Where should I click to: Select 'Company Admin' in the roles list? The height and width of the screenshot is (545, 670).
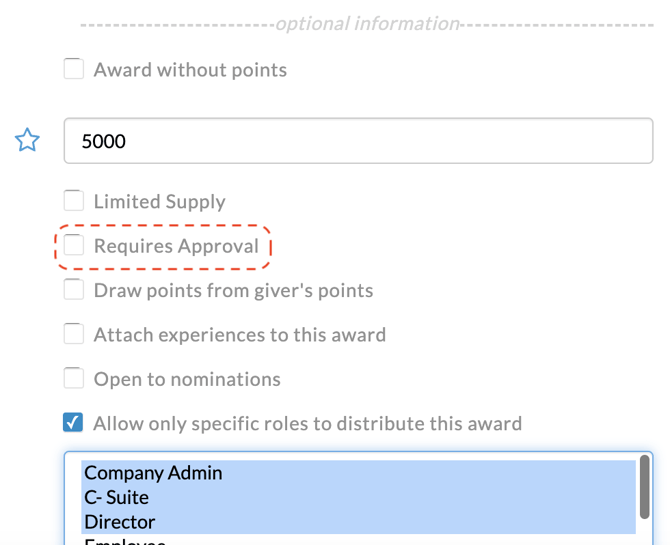tap(153, 473)
